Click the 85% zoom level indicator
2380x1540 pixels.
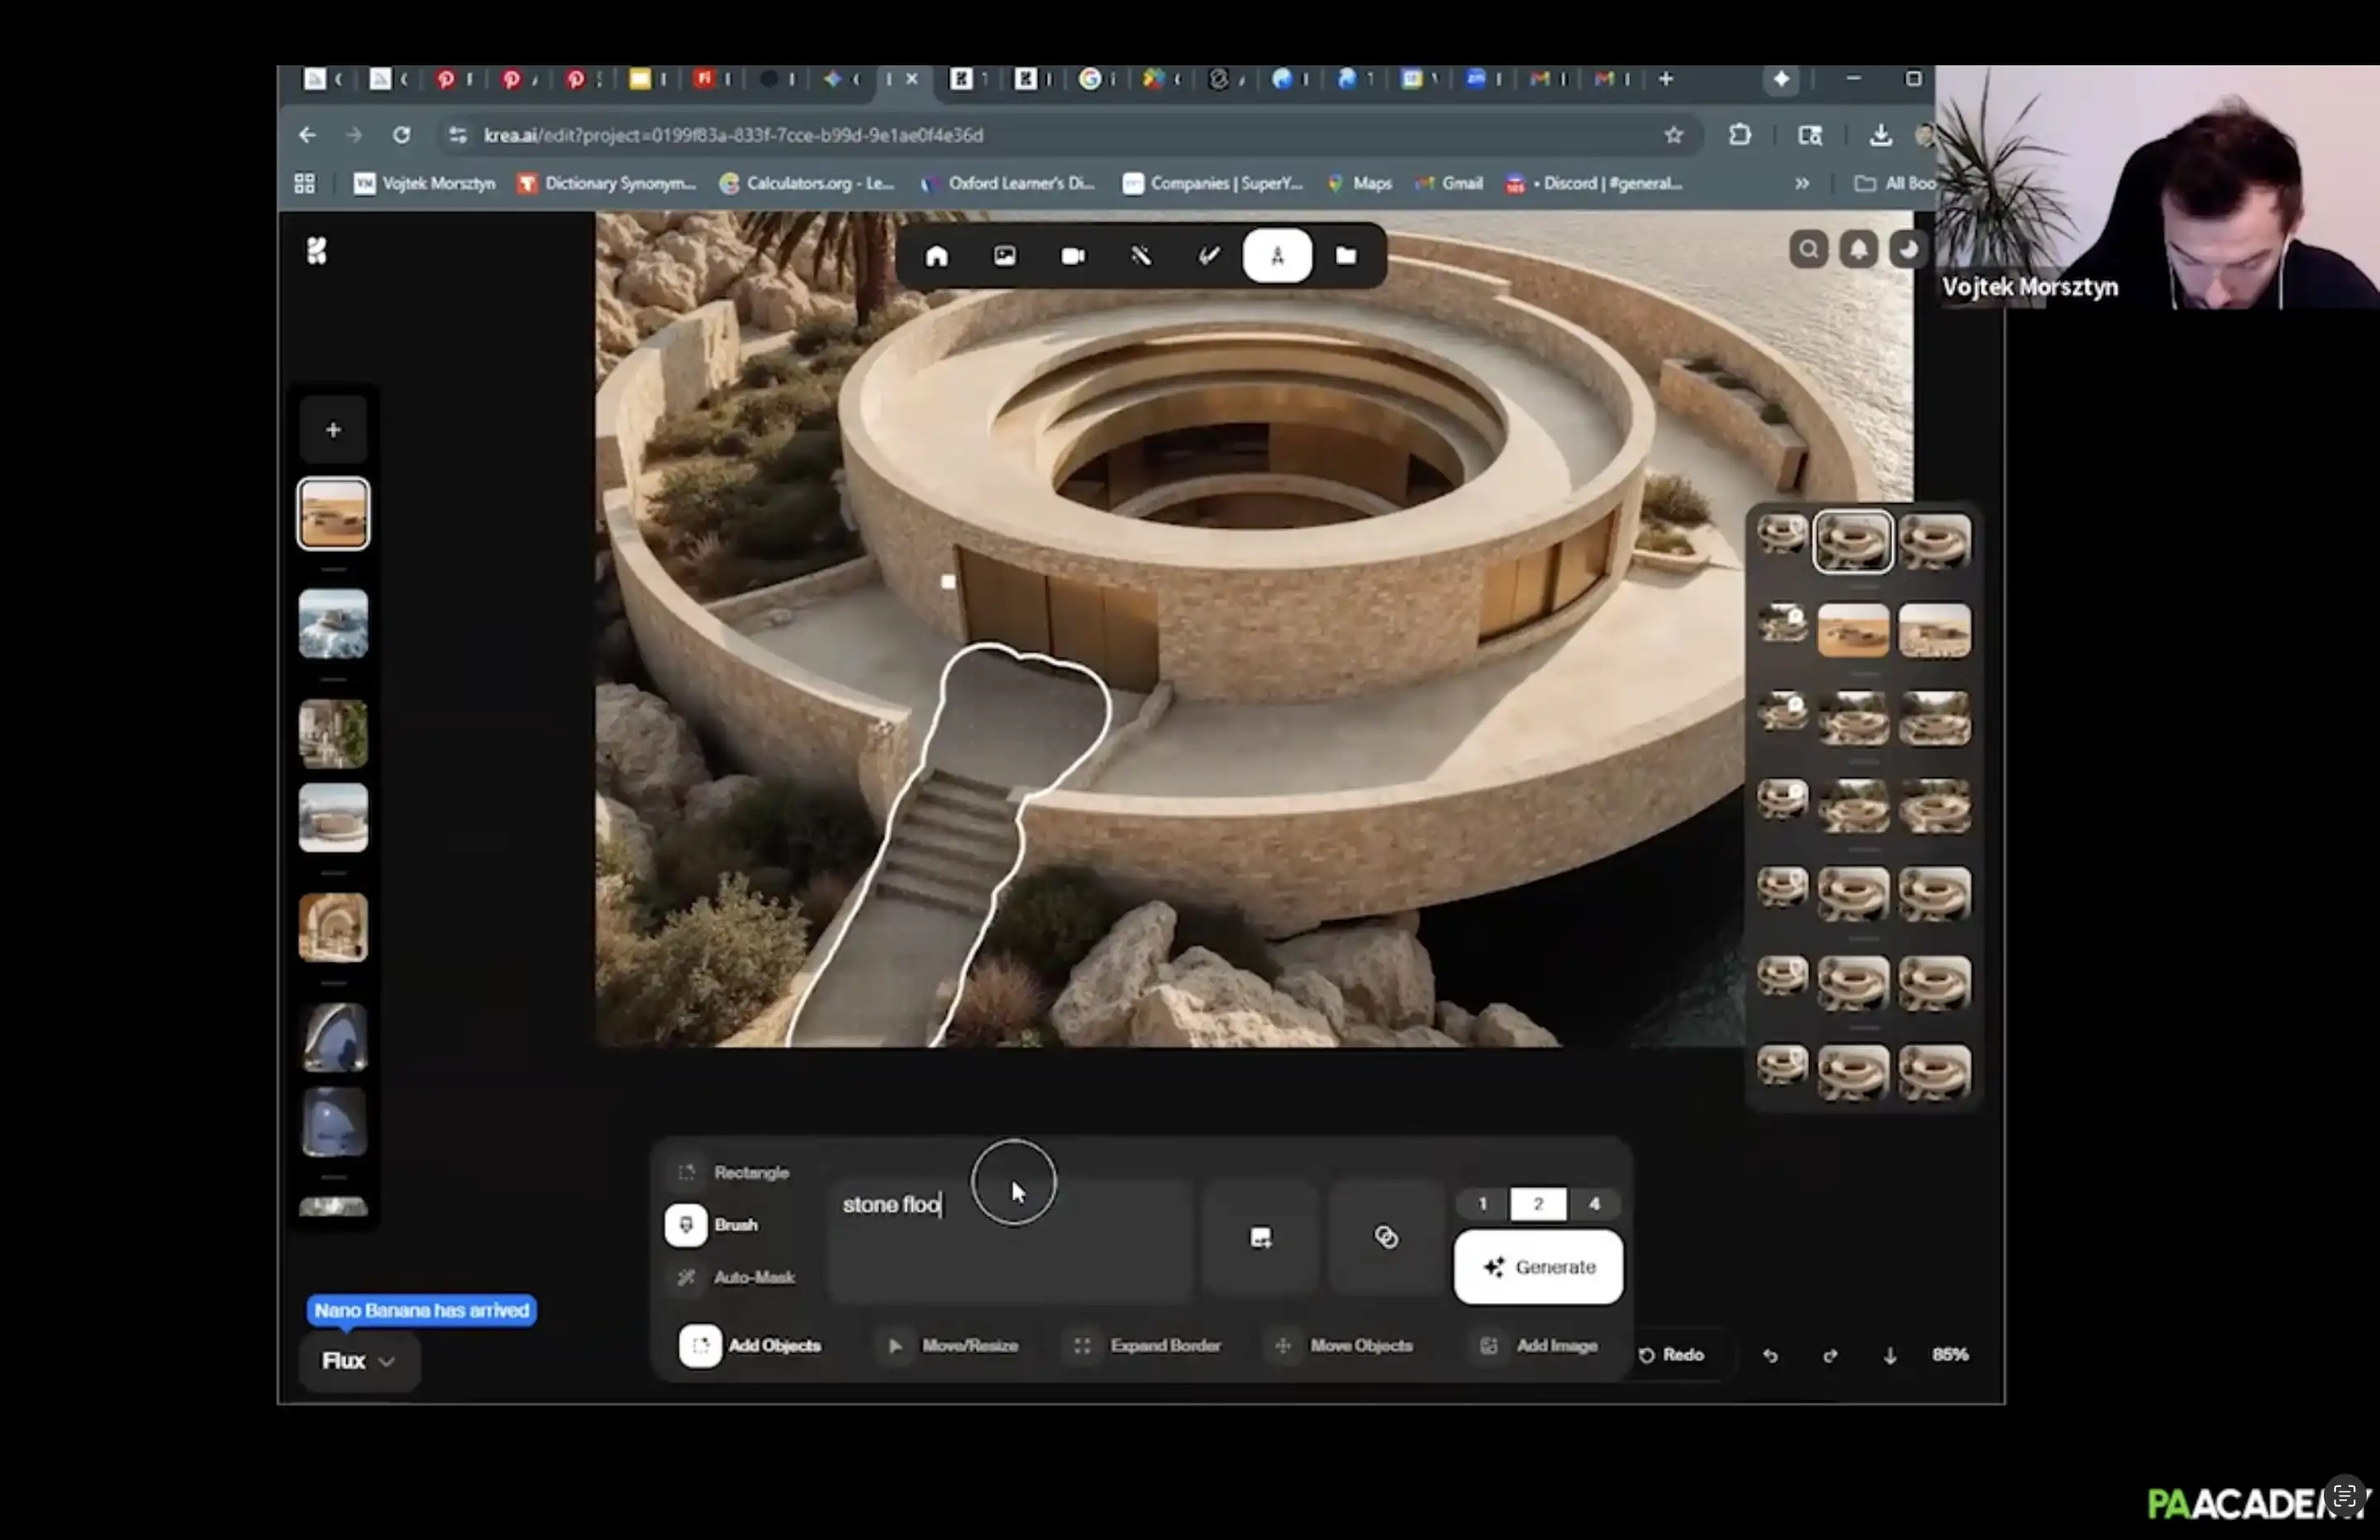tap(1949, 1355)
